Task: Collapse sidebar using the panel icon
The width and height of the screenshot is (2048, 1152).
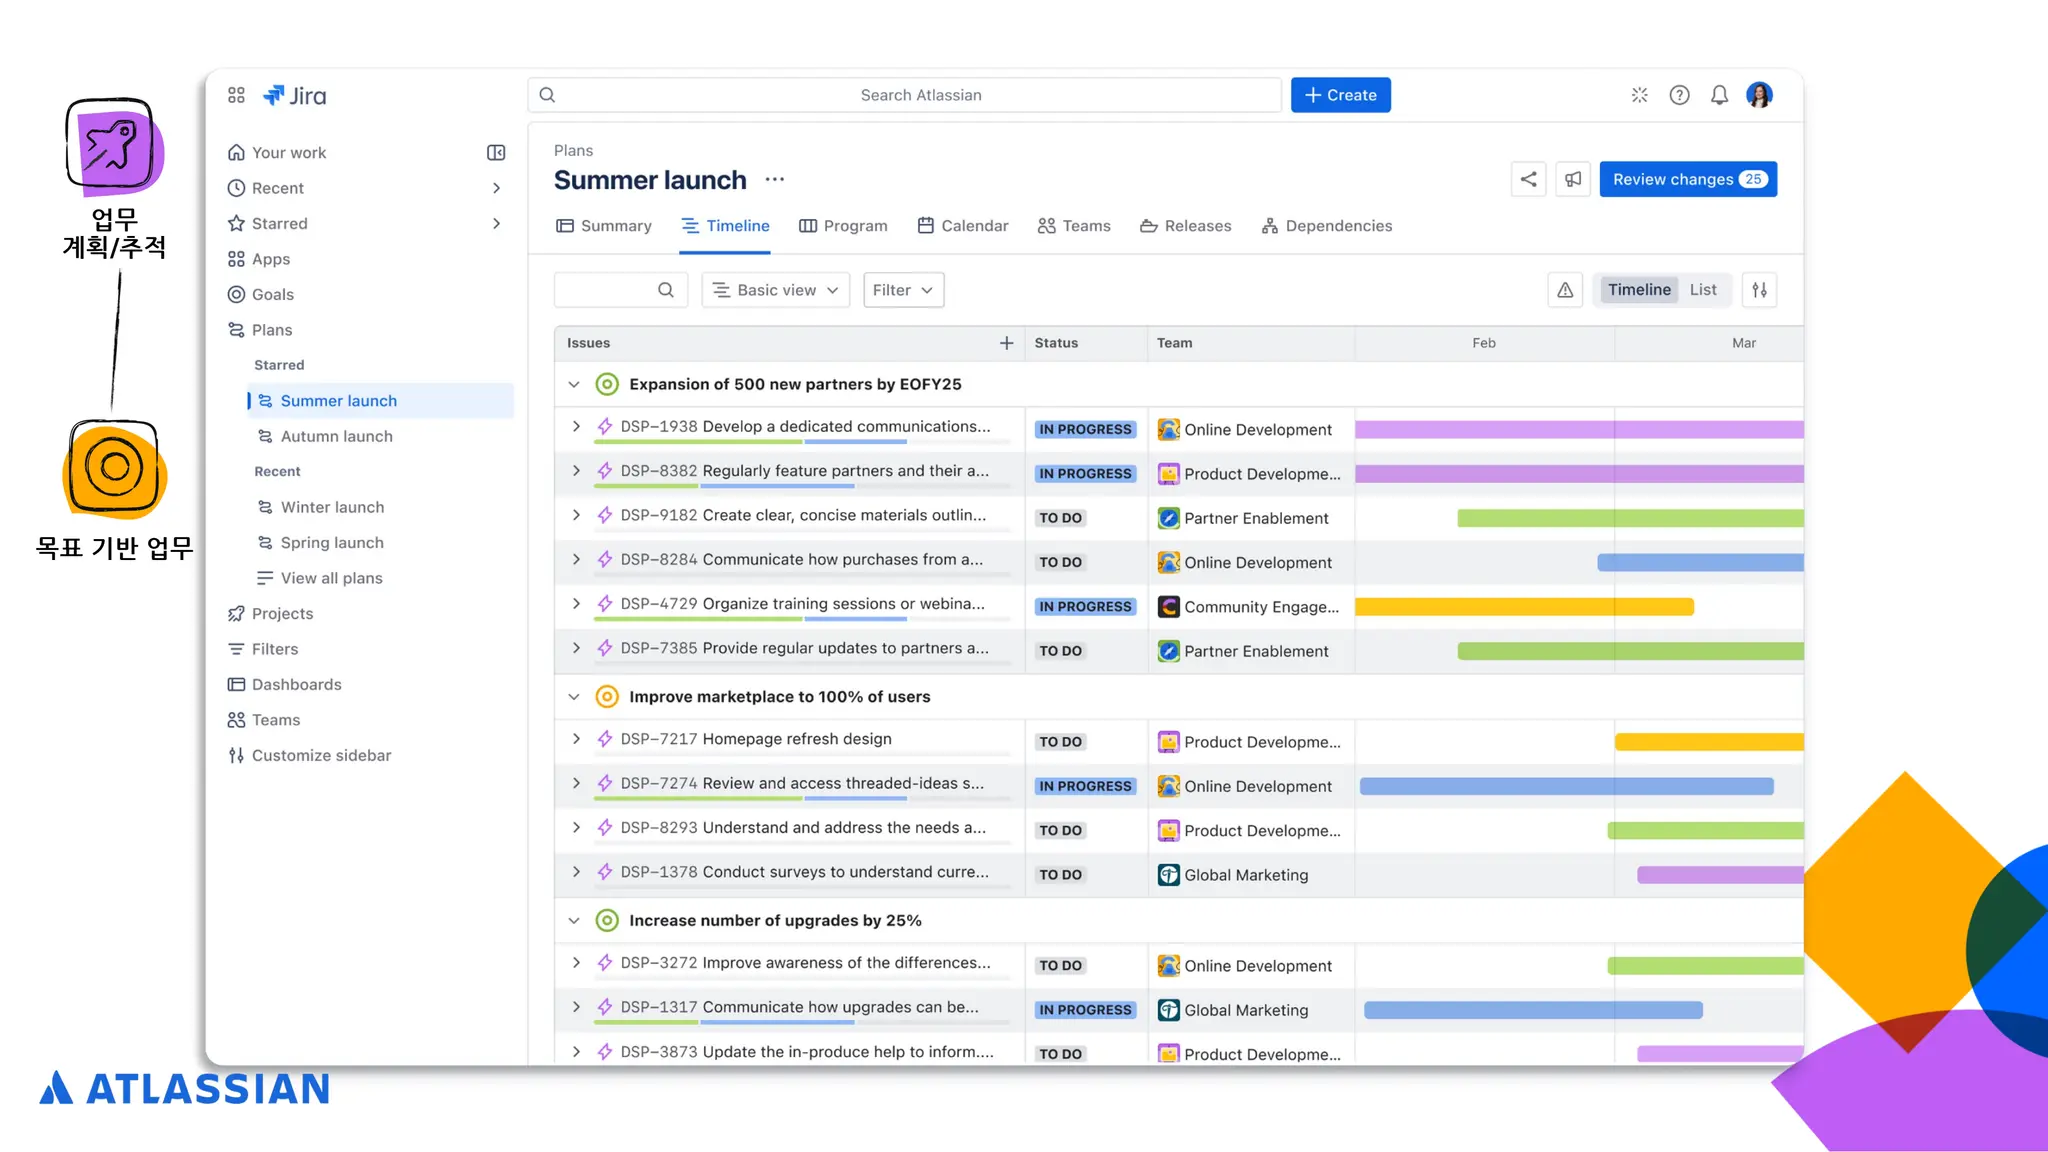Action: [496, 152]
